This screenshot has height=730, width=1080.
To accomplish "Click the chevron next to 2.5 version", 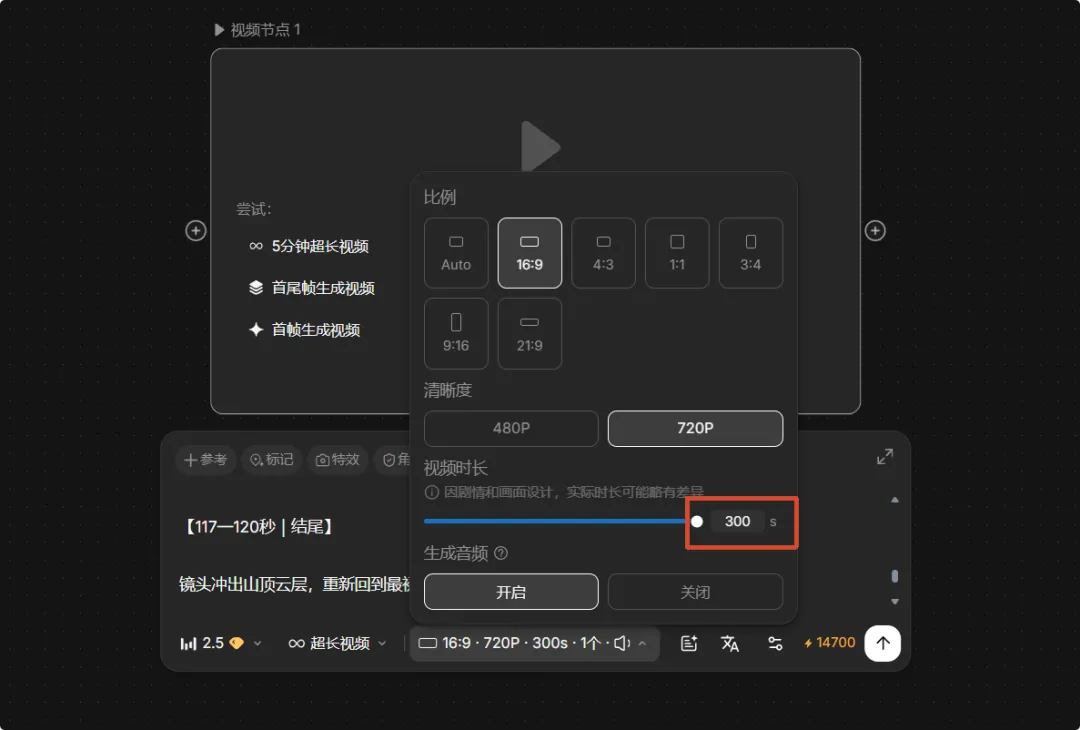I will coord(258,643).
